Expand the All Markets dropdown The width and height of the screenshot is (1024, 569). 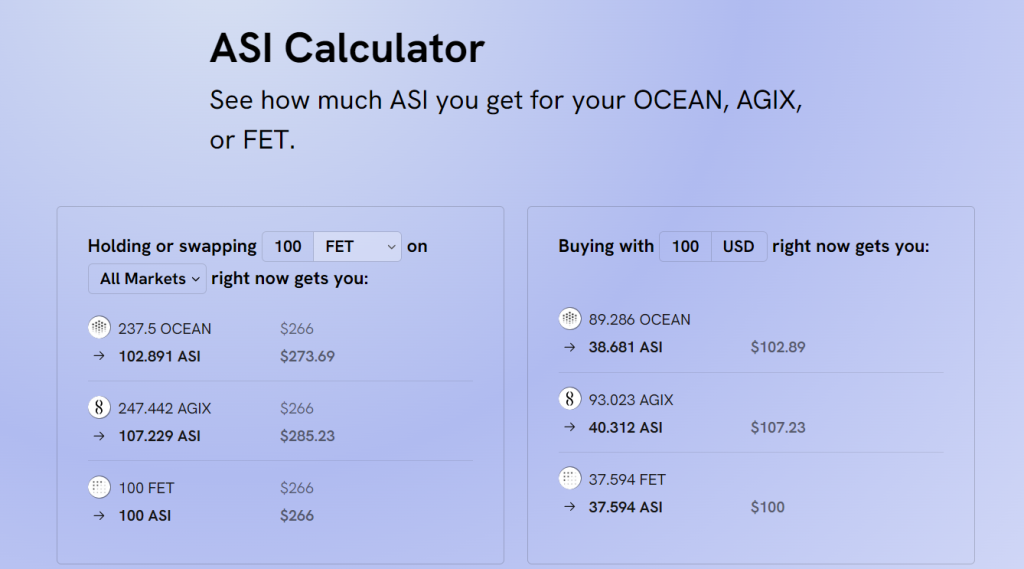148,279
